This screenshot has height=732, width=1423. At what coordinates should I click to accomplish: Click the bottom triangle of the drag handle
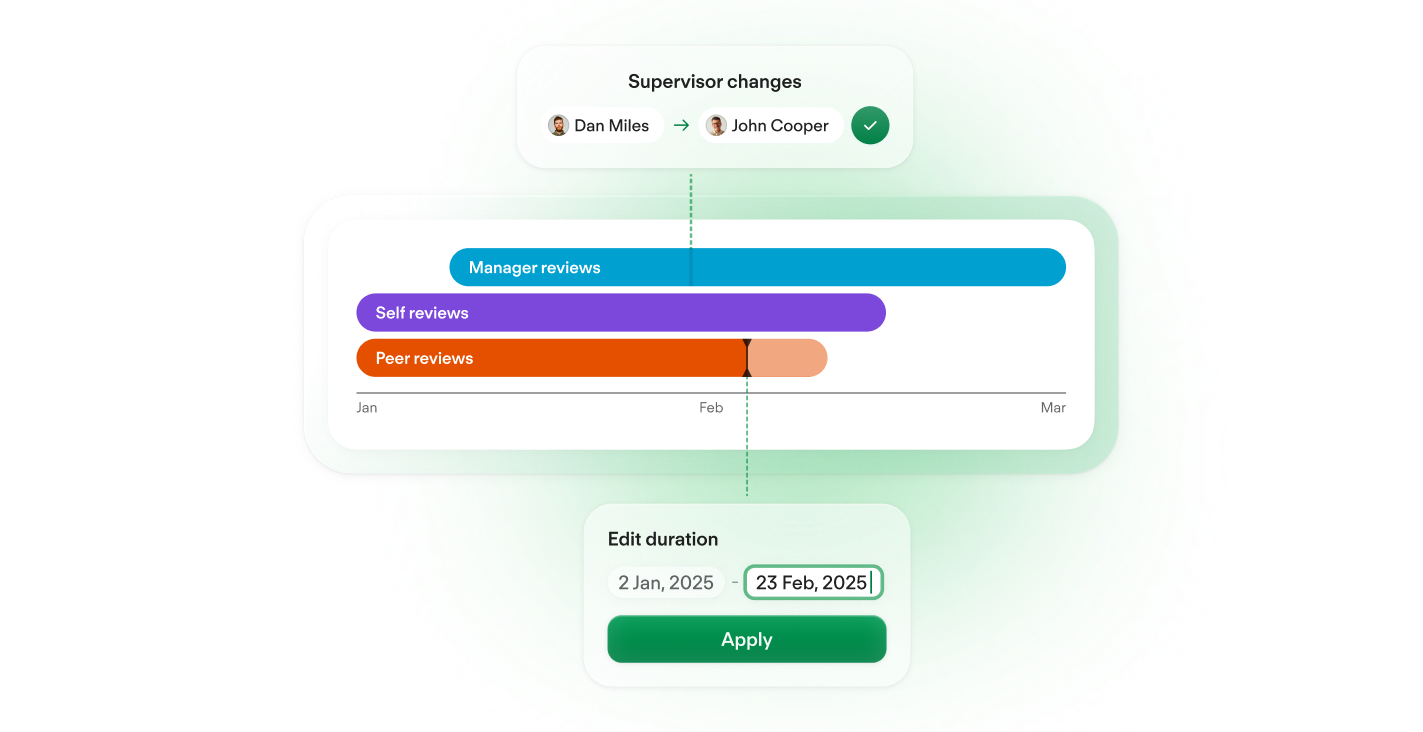coord(746,372)
